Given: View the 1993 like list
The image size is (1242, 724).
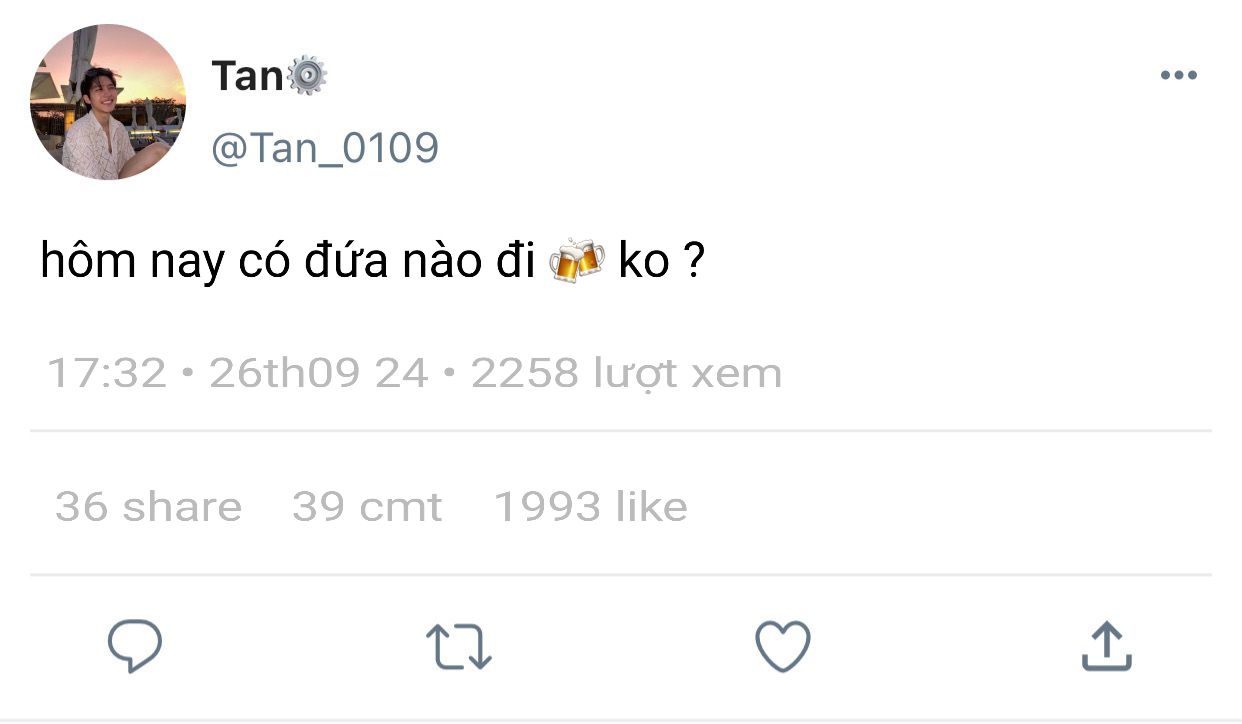Looking at the screenshot, I should (591, 507).
